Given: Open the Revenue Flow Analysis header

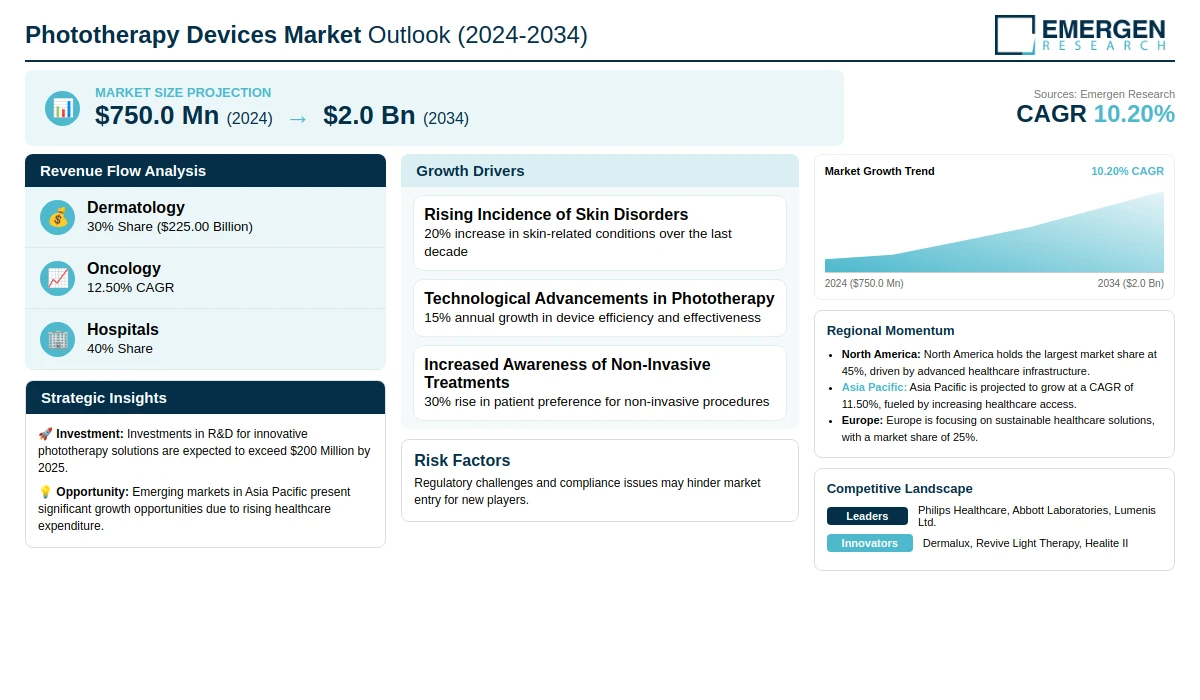Looking at the screenshot, I should [x=205, y=171].
